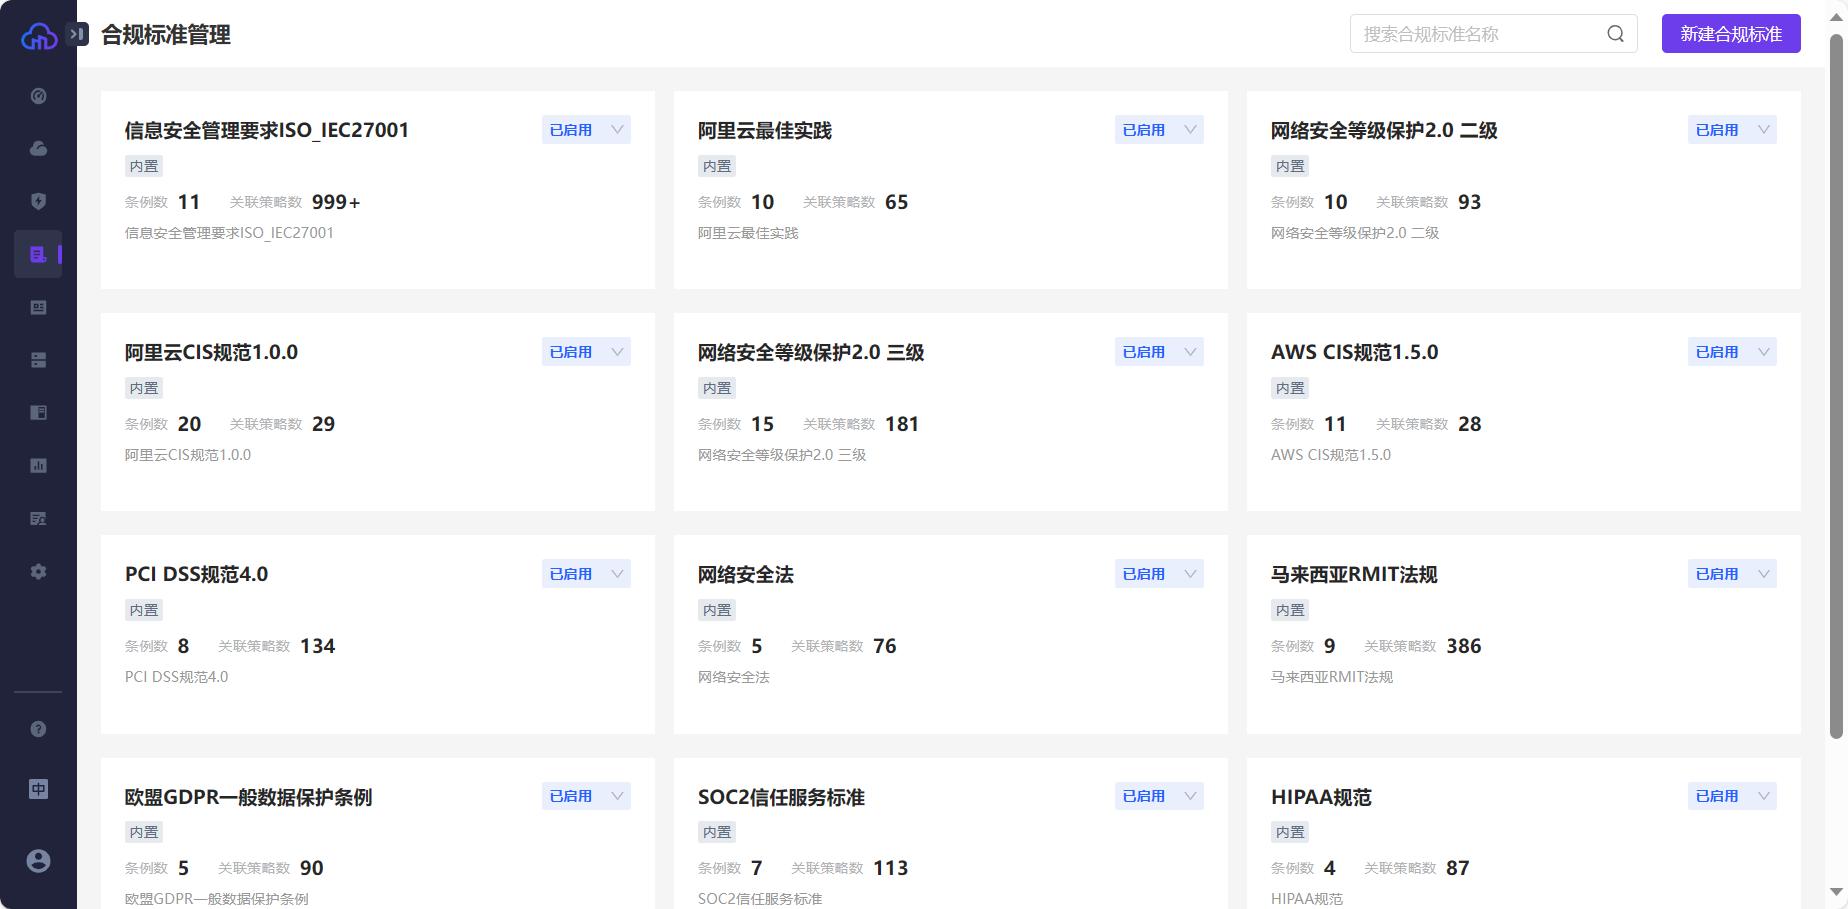1848x909 pixels.
Task: Open the ID card sidebar icon
Action: point(38,307)
